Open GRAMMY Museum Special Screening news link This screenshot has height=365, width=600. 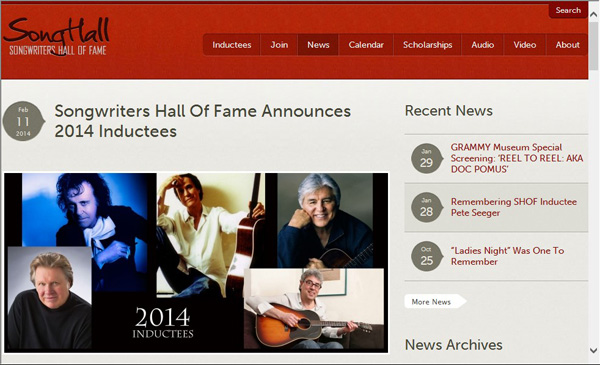pyautogui.click(x=517, y=158)
